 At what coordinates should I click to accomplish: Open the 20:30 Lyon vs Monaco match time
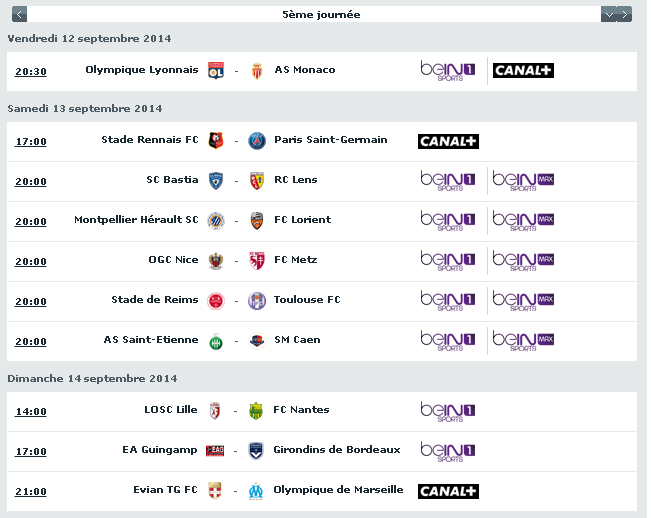(31, 72)
